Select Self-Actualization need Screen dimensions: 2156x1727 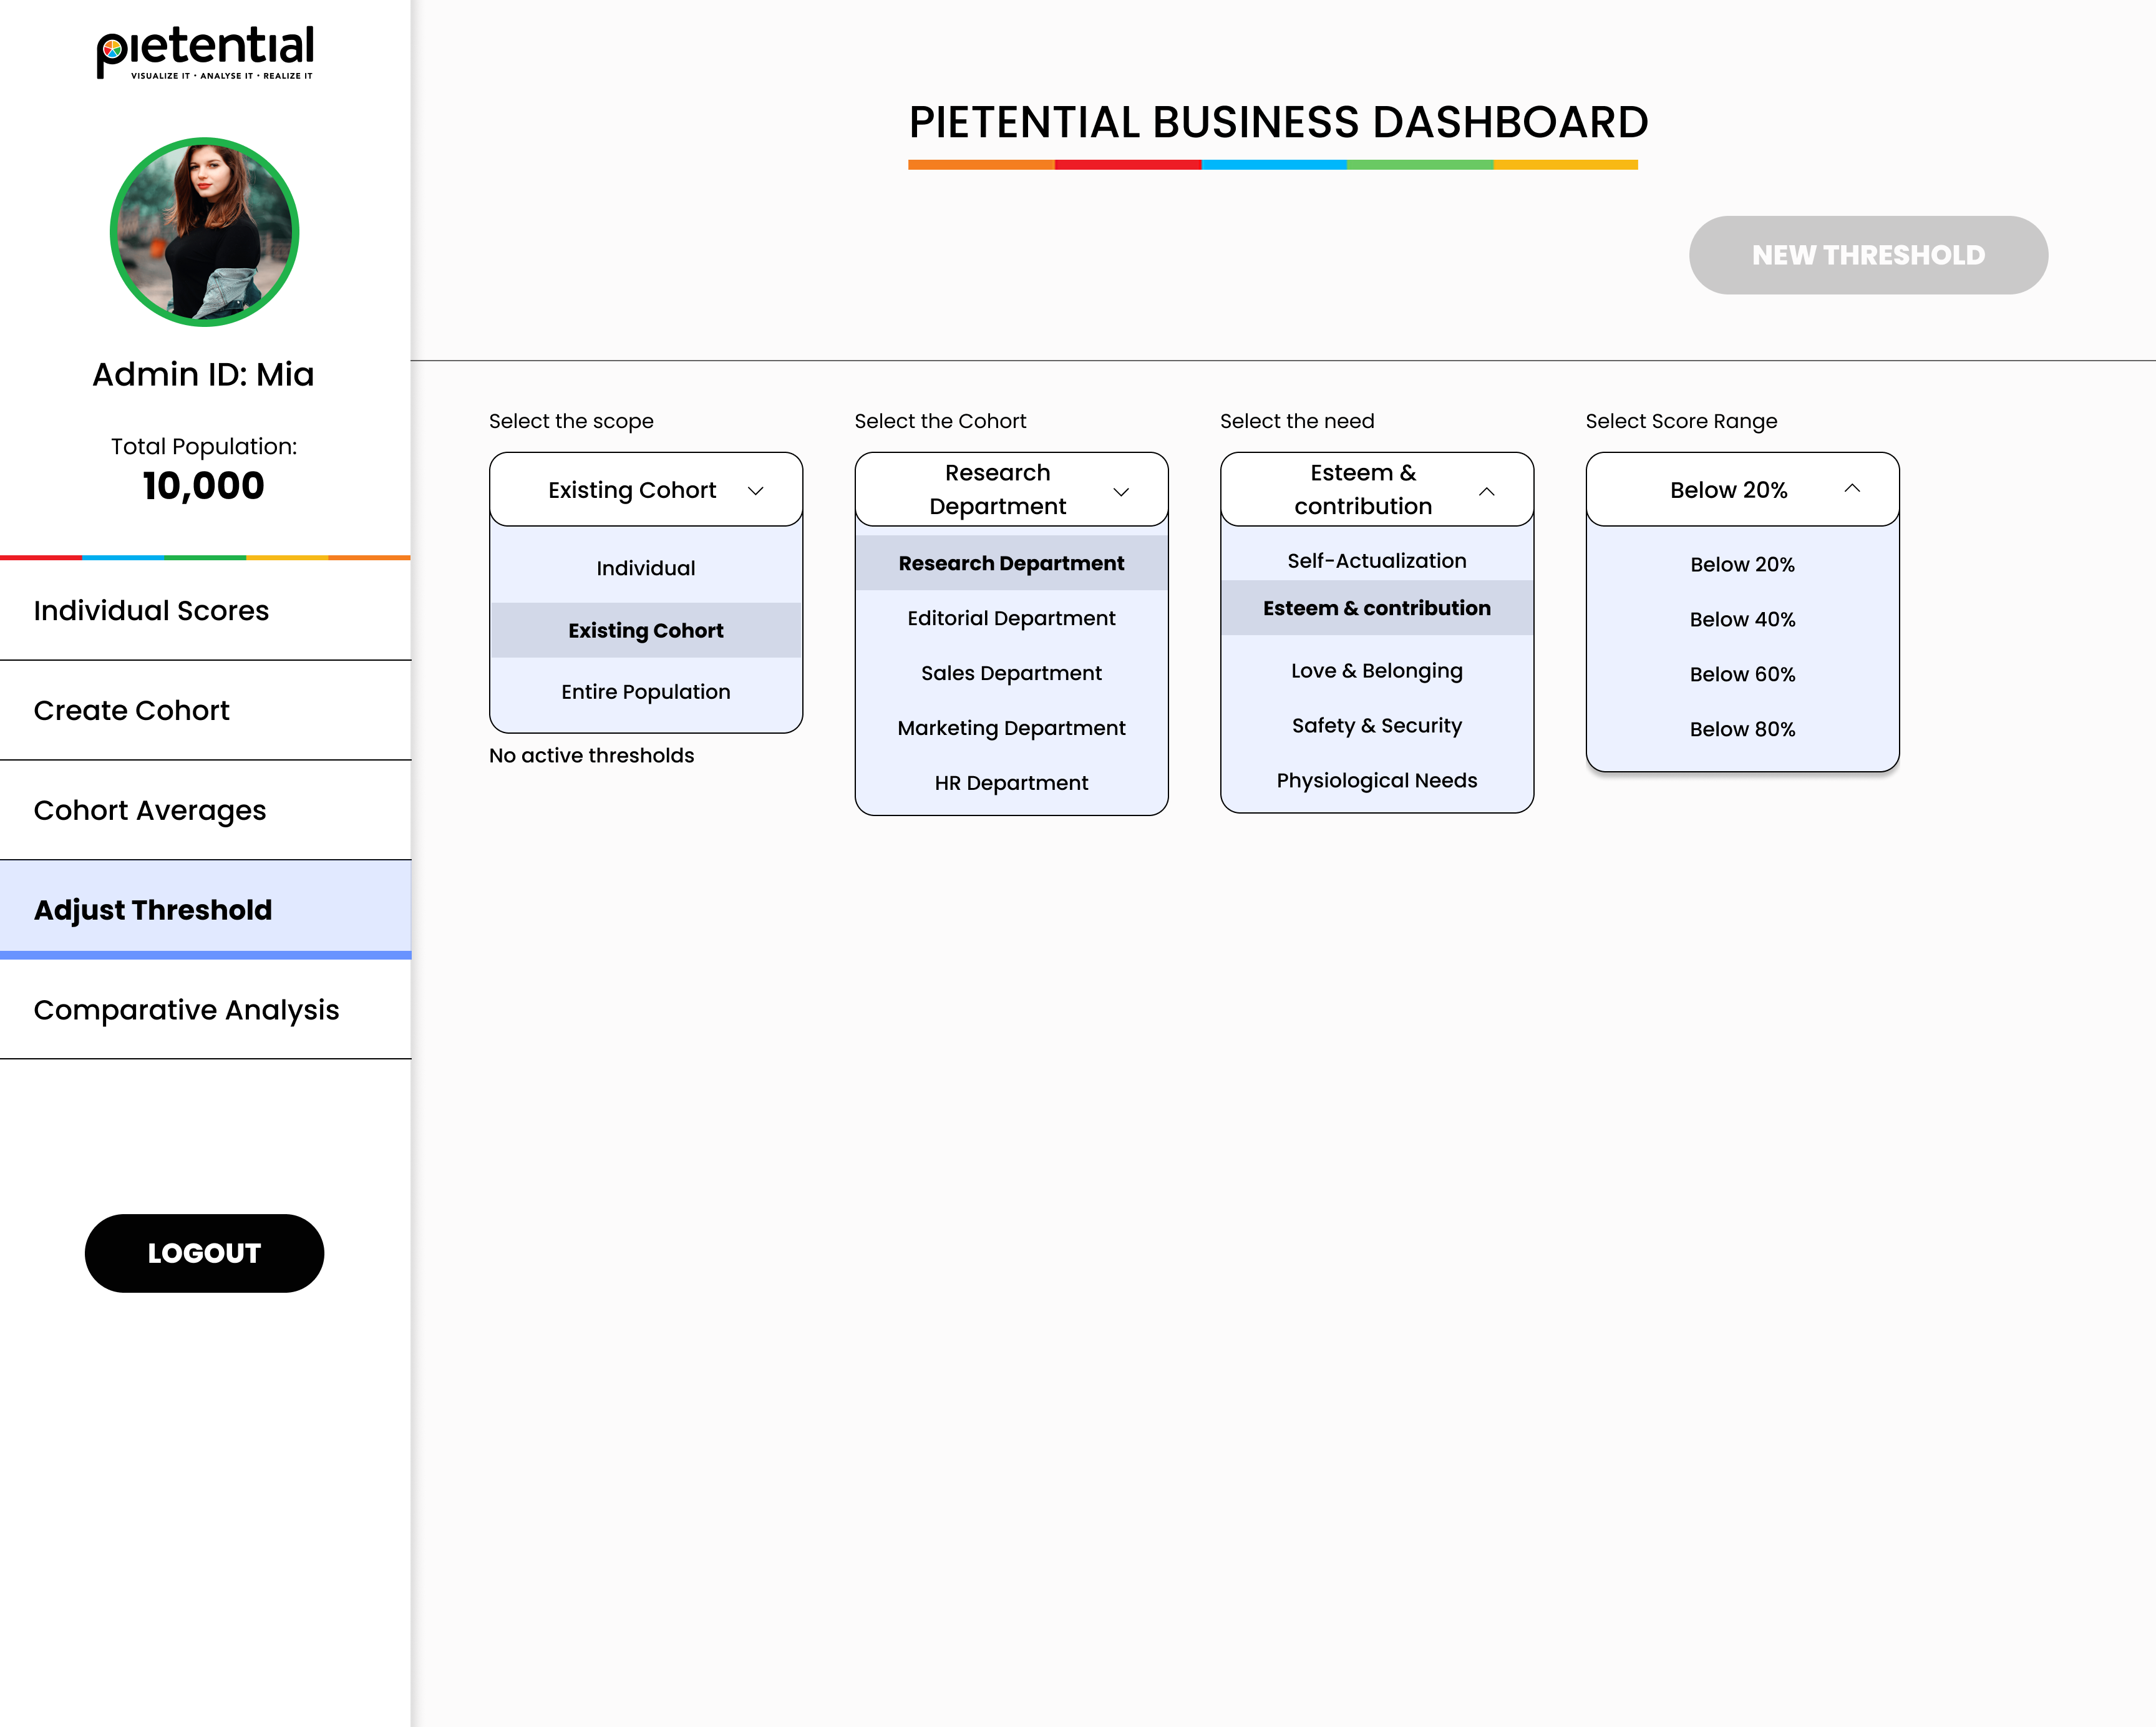pos(1377,561)
